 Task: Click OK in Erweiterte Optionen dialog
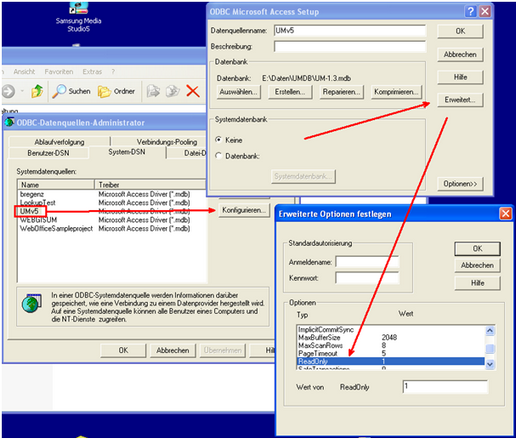tap(477, 249)
